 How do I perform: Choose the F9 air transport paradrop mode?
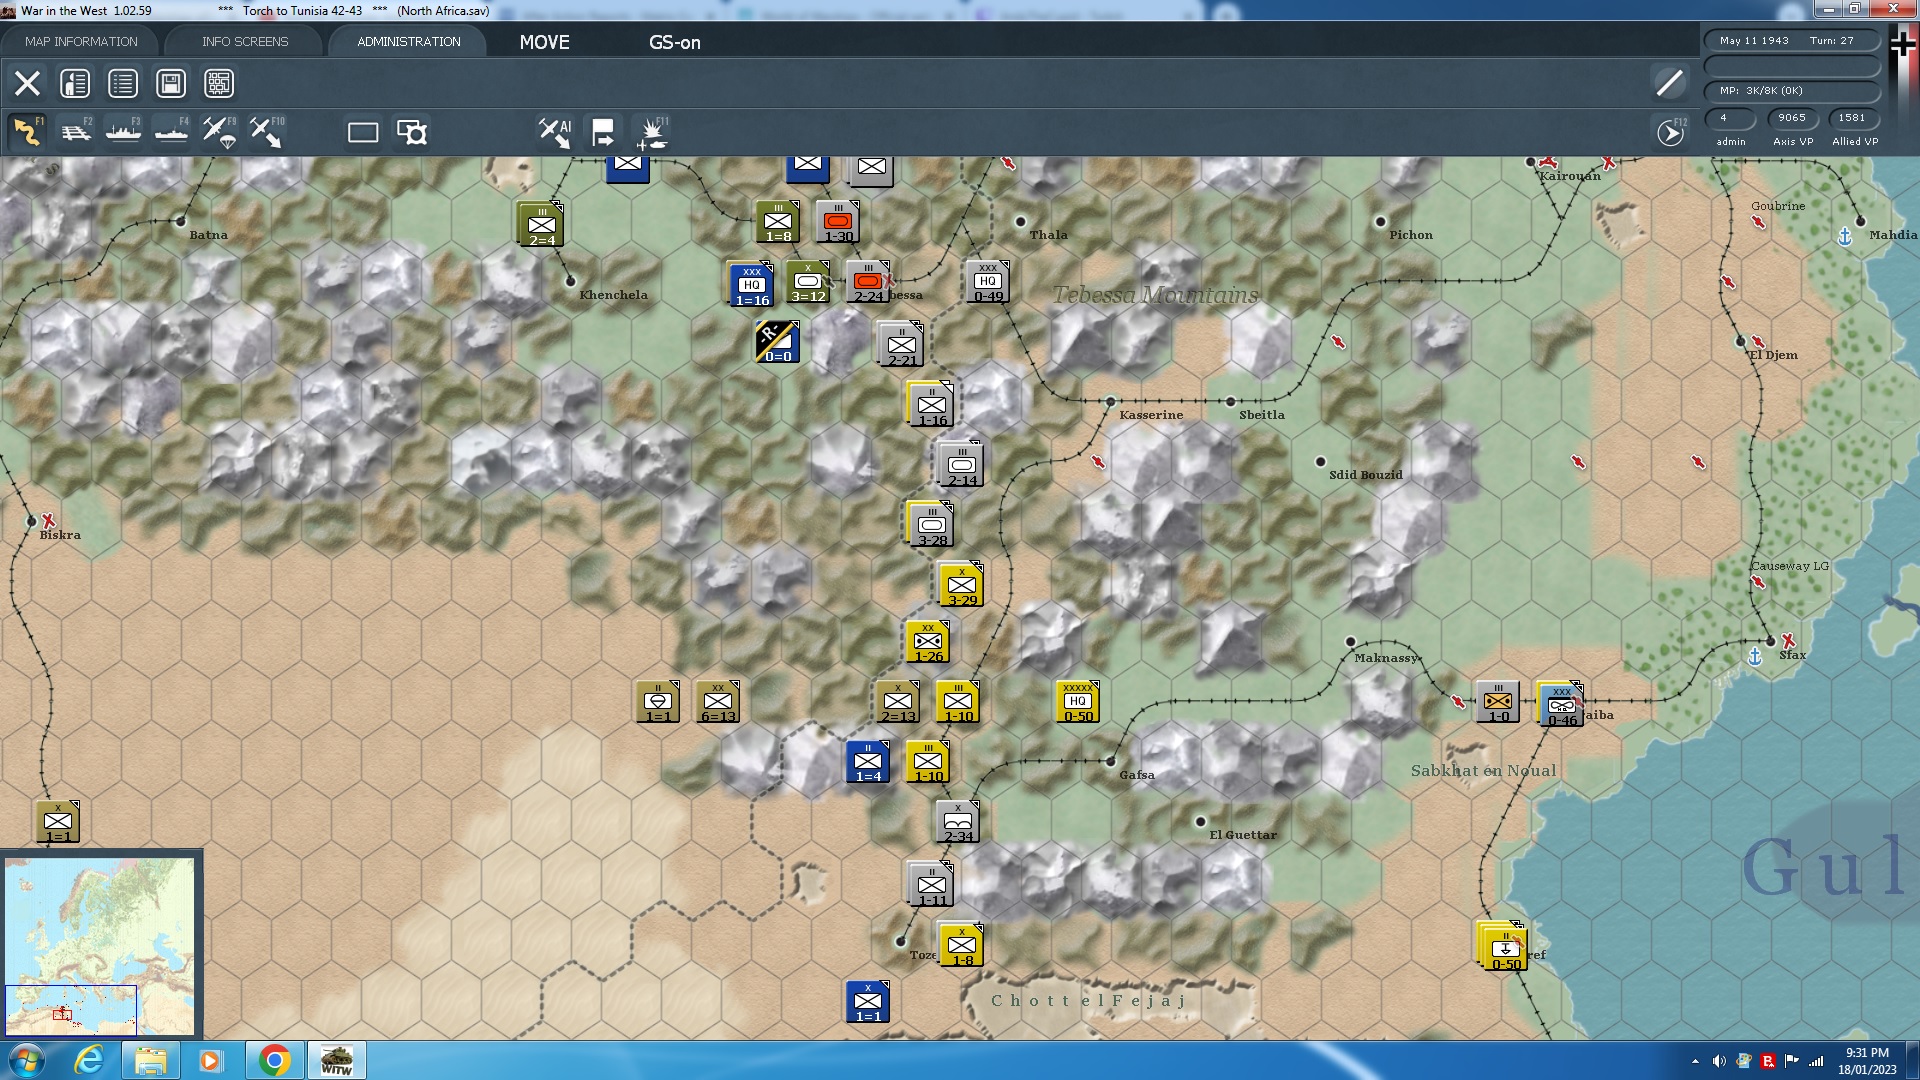[x=219, y=132]
